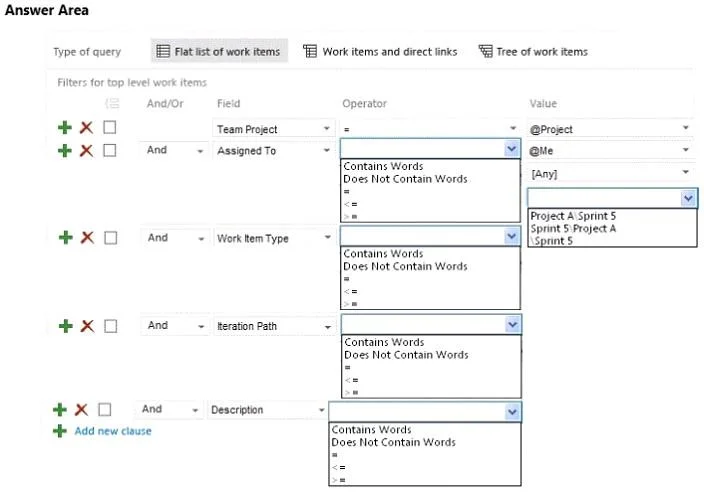704x492 pixels.
Task: Select Flat list of work items
Action: tap(219, 51)
